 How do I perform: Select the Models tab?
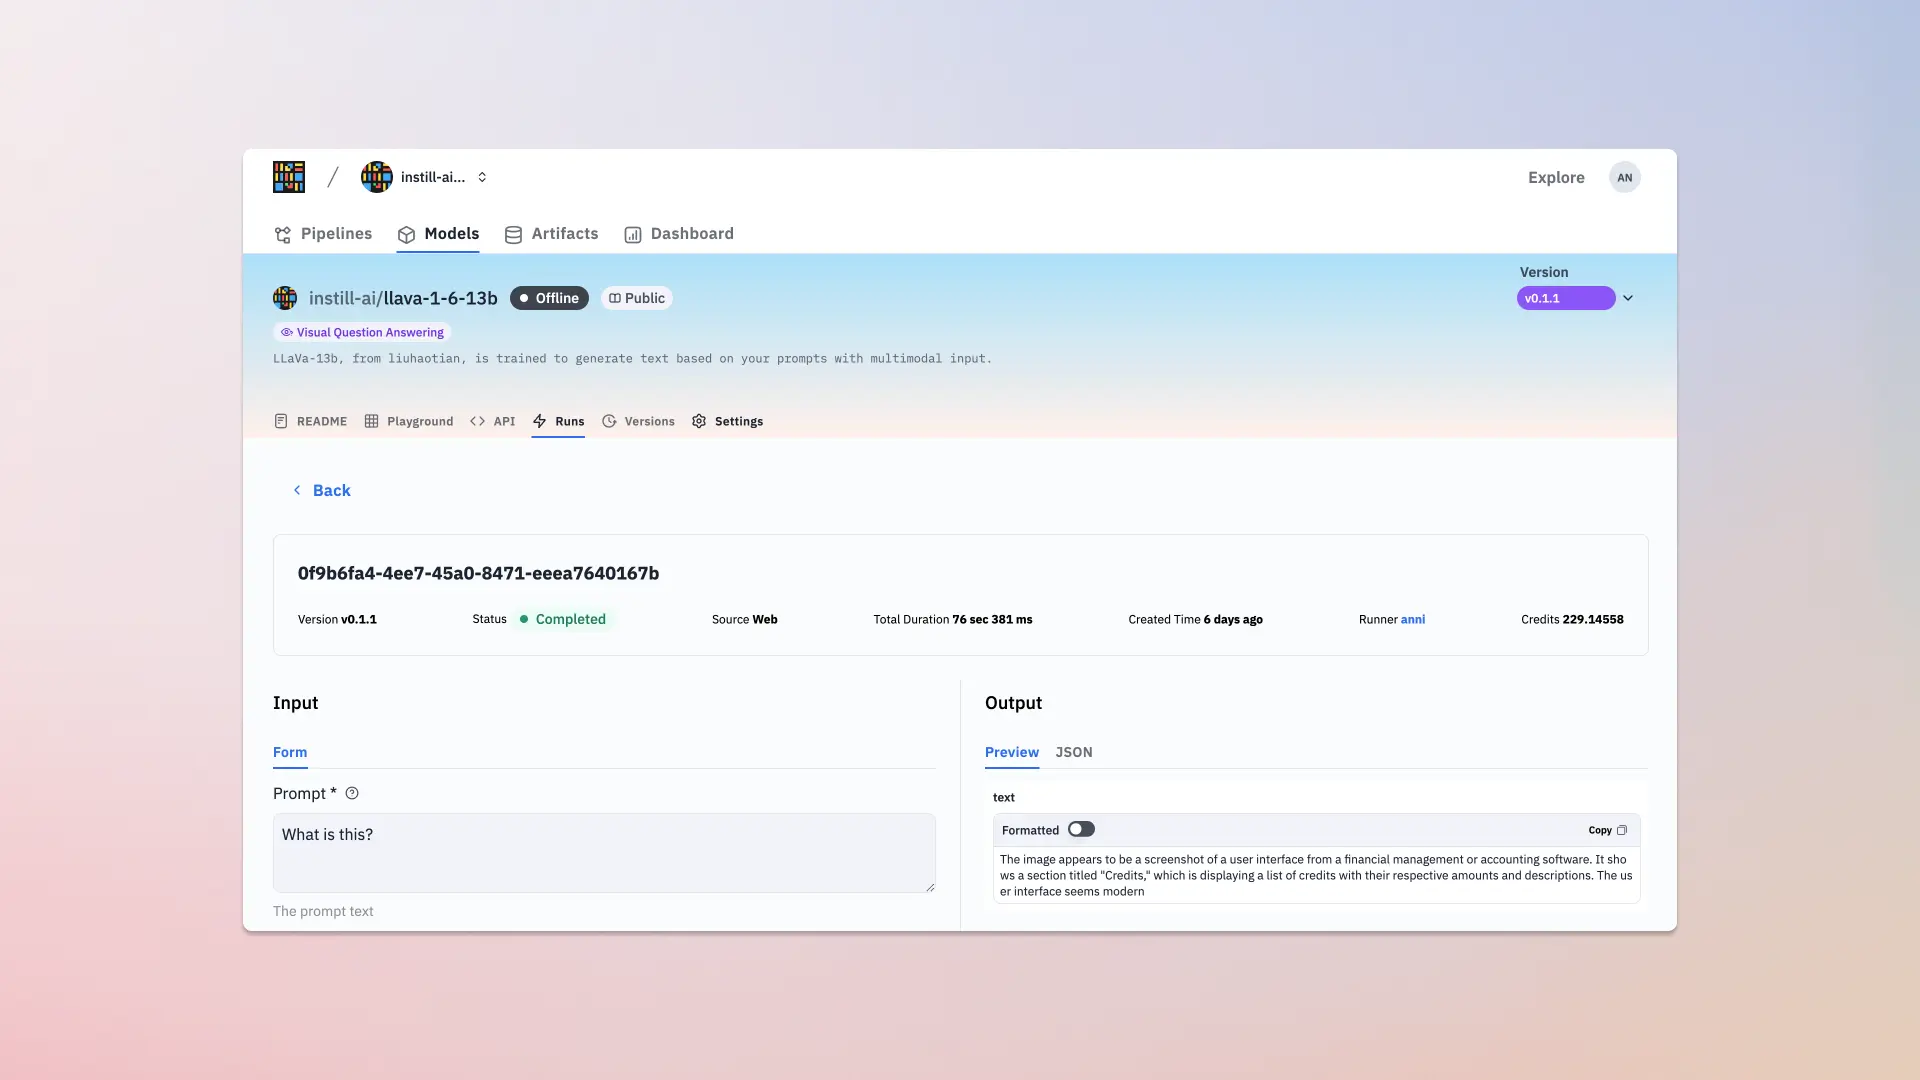pyautogui.click(x=438, y=234)
